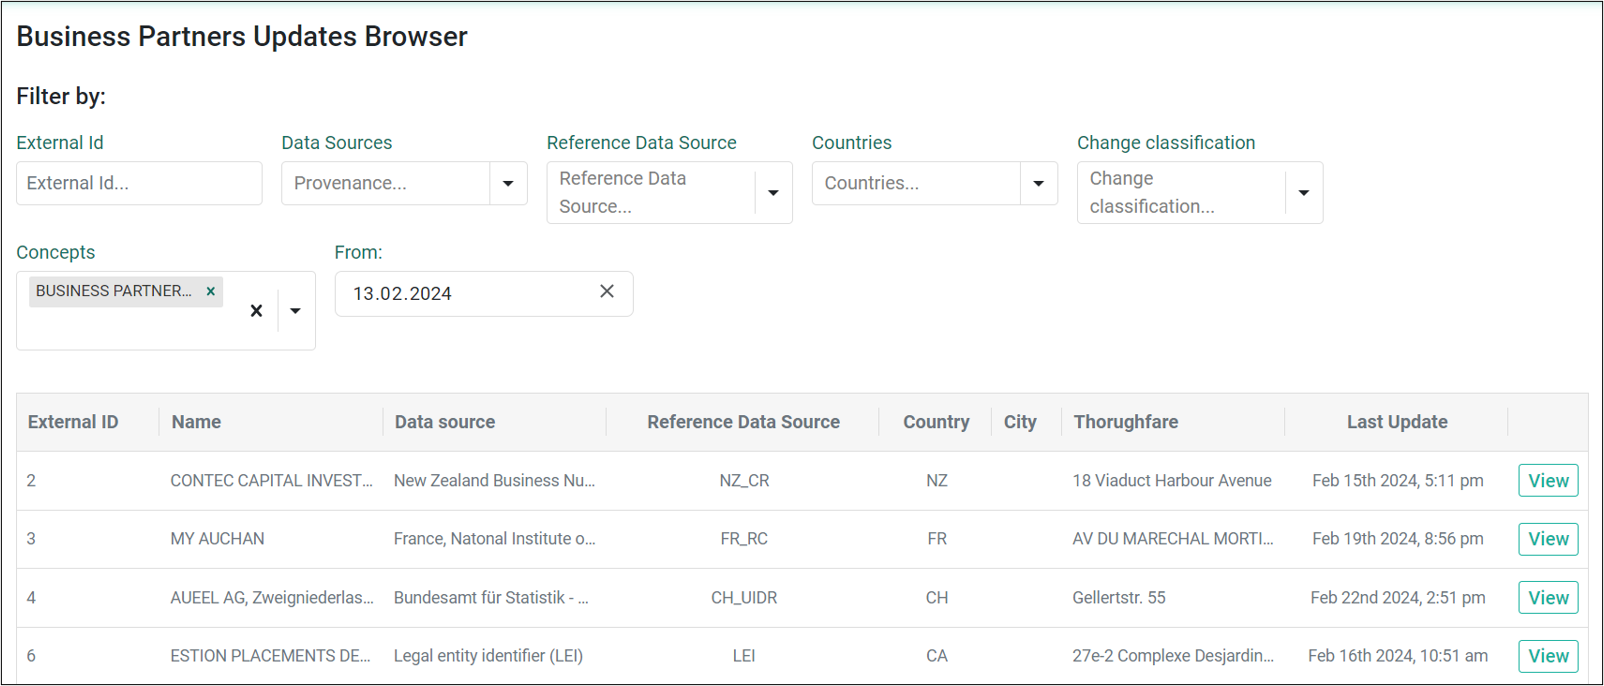
Task: Clear all selected Concepts values
Action: click(256, 311)
